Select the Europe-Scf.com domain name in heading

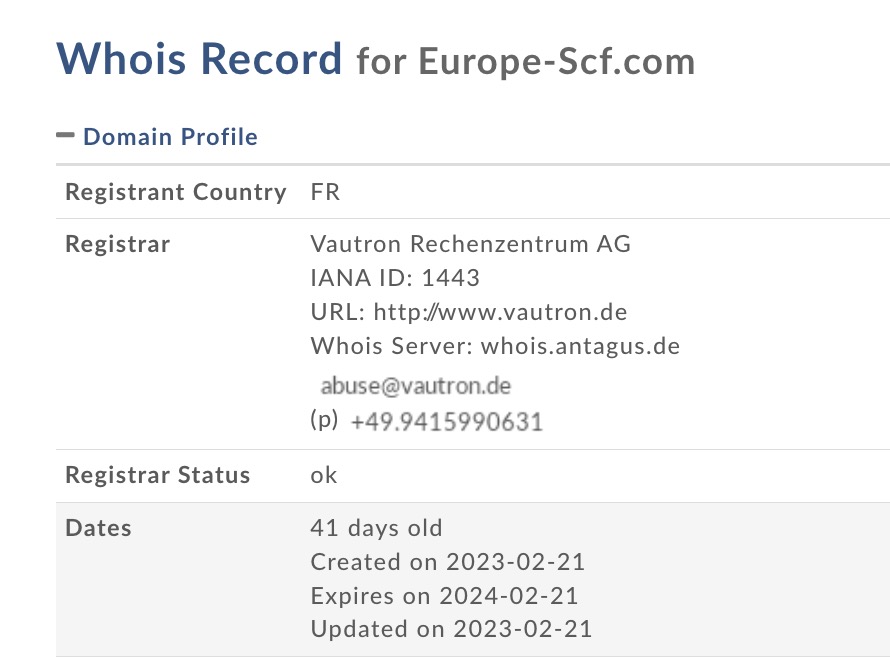[x=556, y=62]
